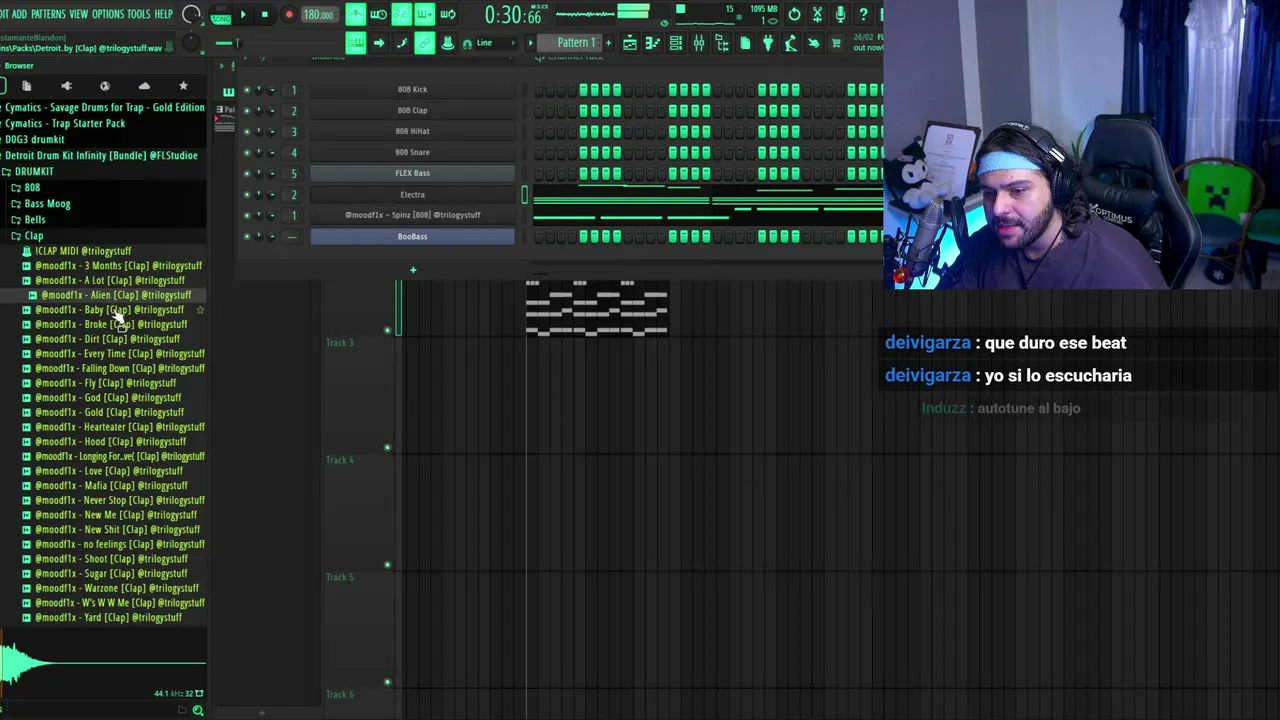Open the Playlist view icon
The width and height of the screenshot is (1280, 720).
[x=630, y=43]
